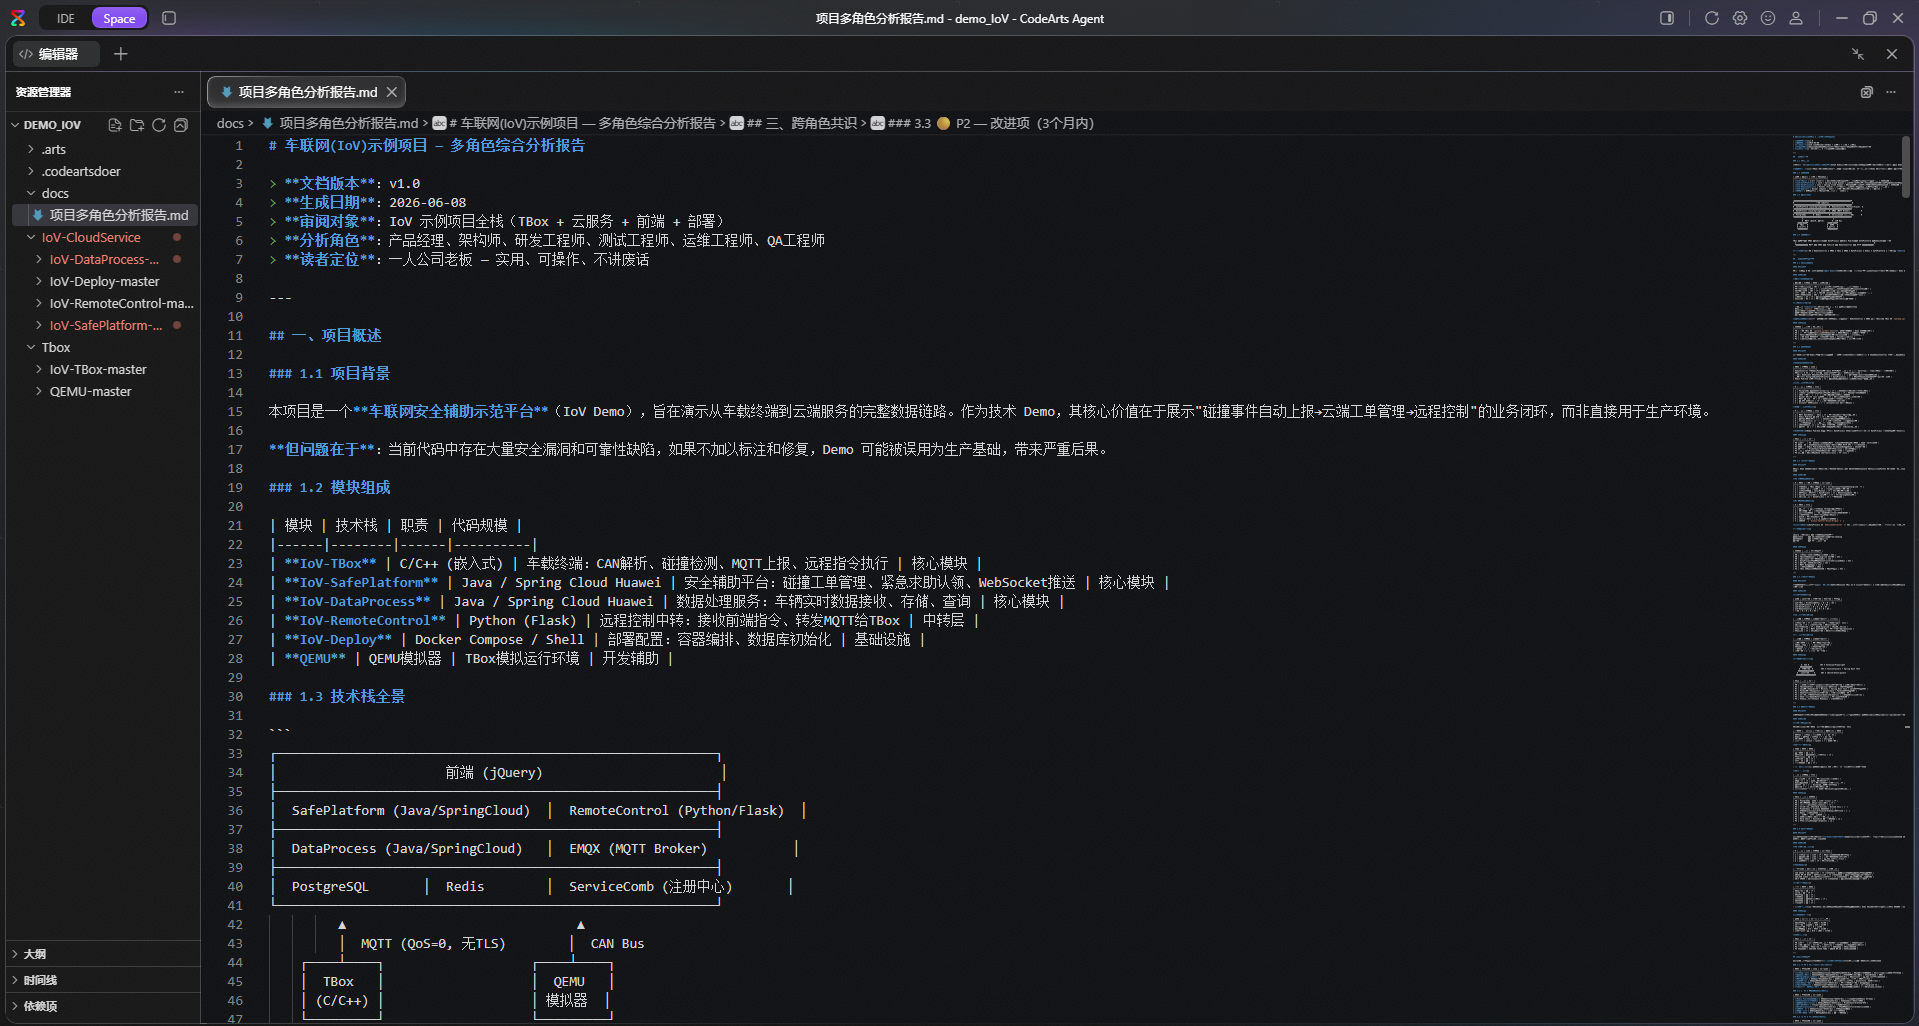Click the QEMU模拟器 table row
This screenshot has height=1026, width=1919.
[471, 658]
